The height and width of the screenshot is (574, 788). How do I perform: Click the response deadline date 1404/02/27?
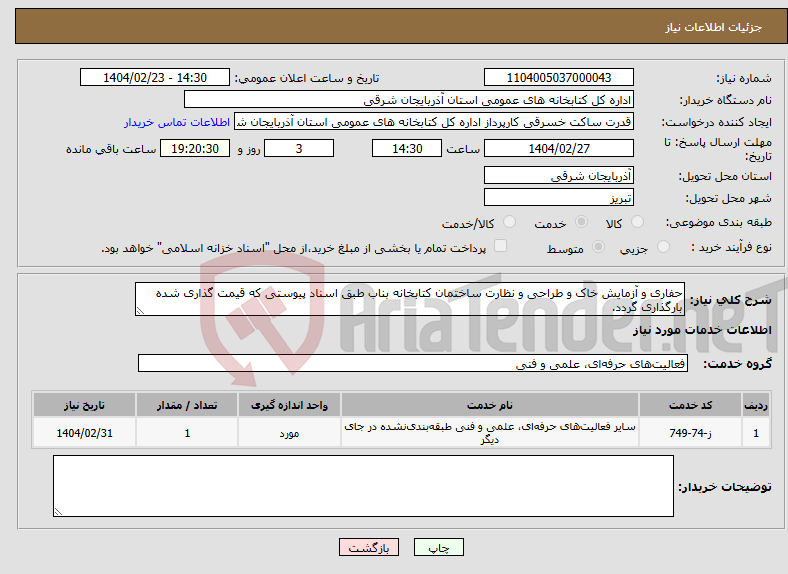pos(558,148)
